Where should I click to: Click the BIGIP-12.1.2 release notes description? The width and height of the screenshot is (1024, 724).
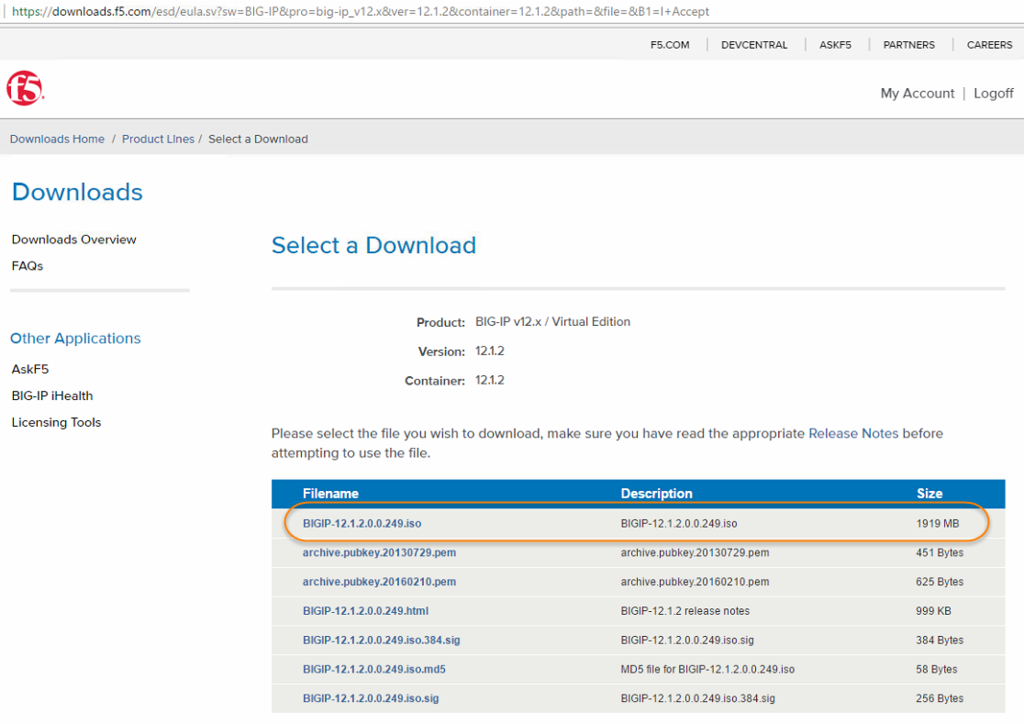tap(685, 611)
